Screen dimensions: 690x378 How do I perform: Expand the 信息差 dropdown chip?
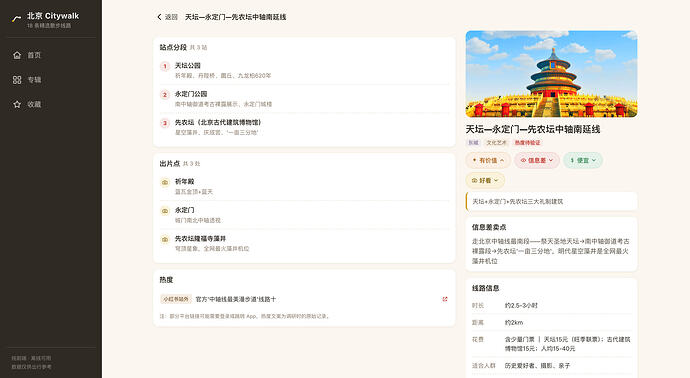click(x=536, y=160)
